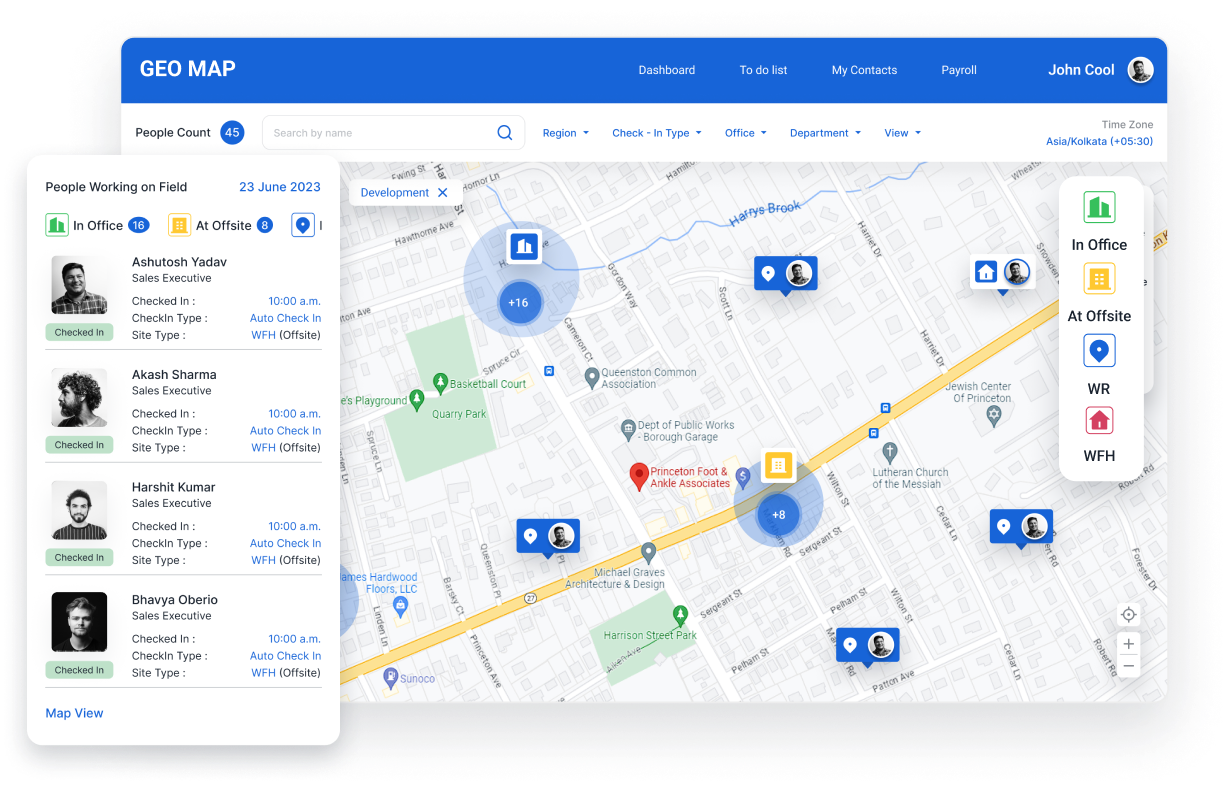Click At Offsite icon in side panel
Screen dimensions: 1232x793
[x=179, y=225]
